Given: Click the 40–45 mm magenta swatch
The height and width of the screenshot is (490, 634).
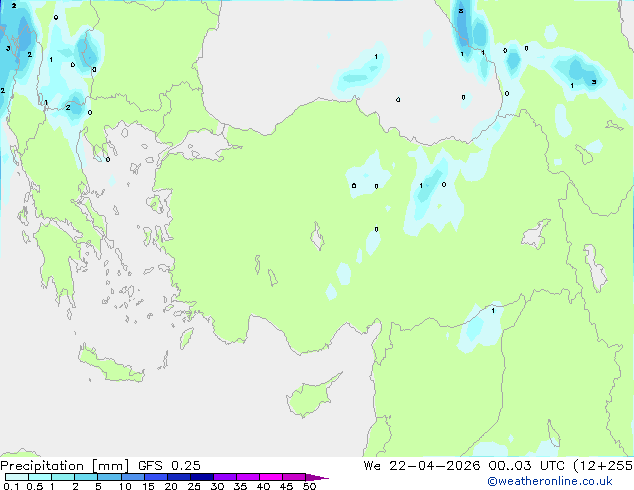Looking at the screenshot, I should click(271, 477).
